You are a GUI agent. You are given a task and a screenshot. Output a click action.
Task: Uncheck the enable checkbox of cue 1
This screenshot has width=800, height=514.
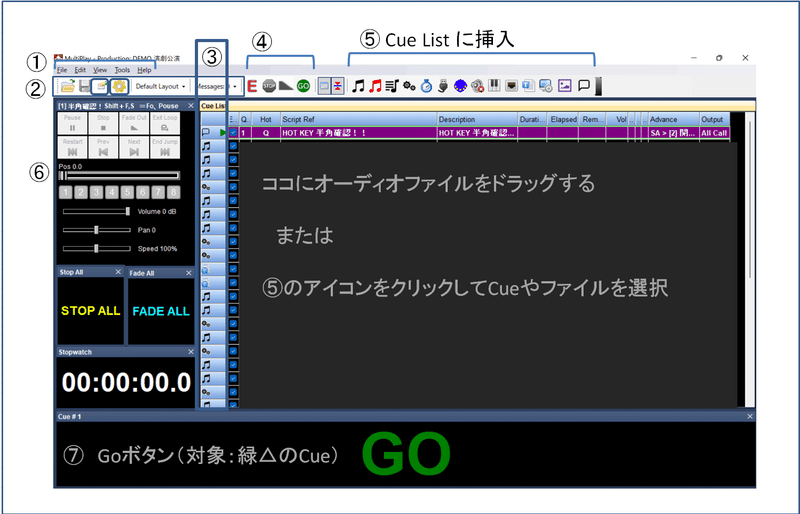pyautogui.click(x=233, y=133)
